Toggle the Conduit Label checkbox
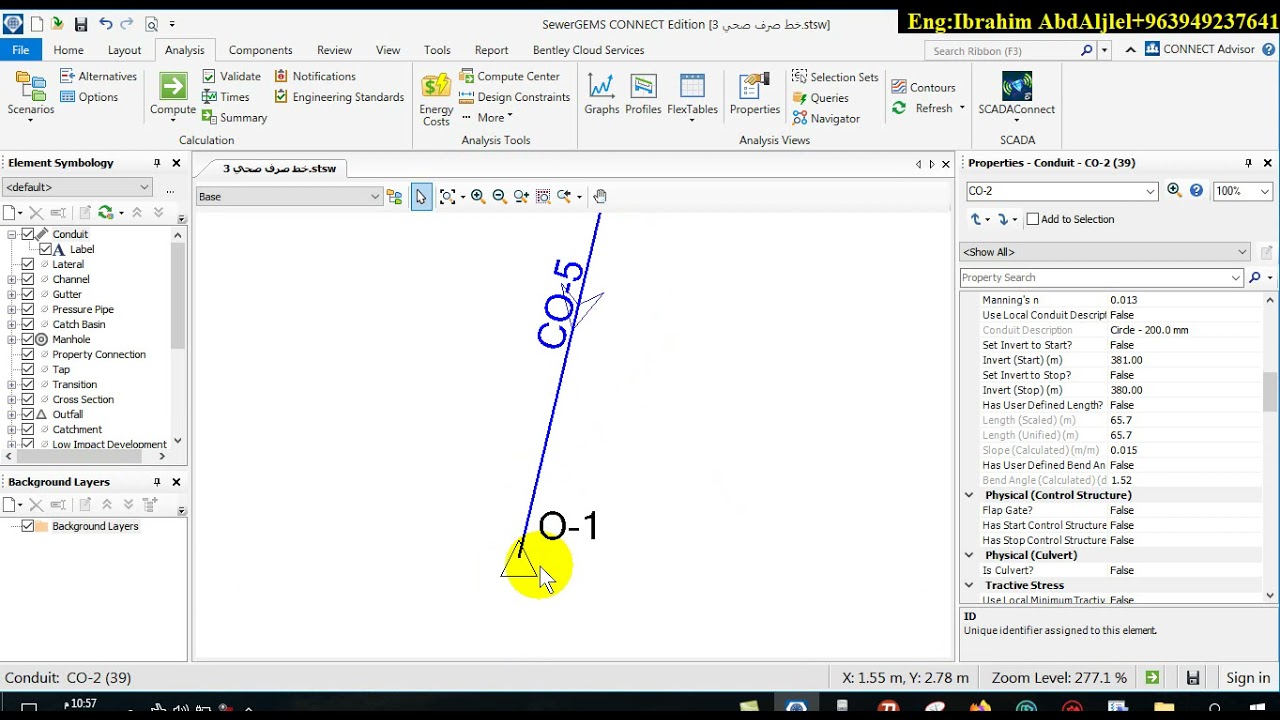Image resolution: width=1280 pixels, height=720 pixels. (x=45, y=249)
